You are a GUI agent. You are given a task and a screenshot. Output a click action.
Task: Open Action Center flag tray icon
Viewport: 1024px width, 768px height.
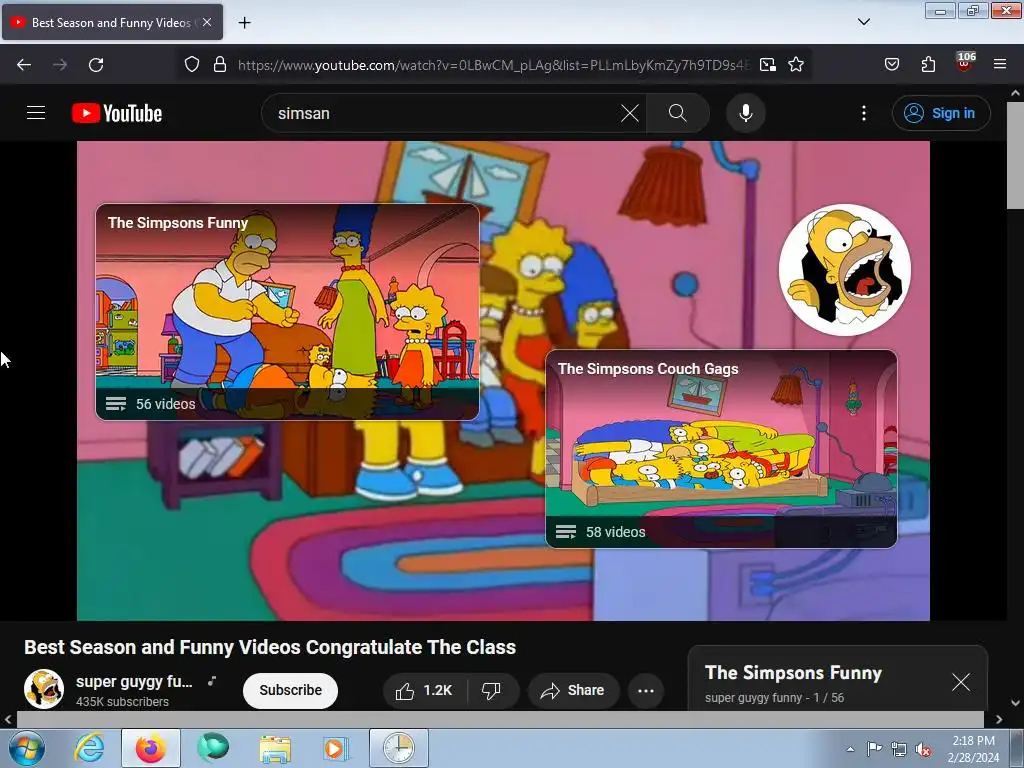(874, 749)
